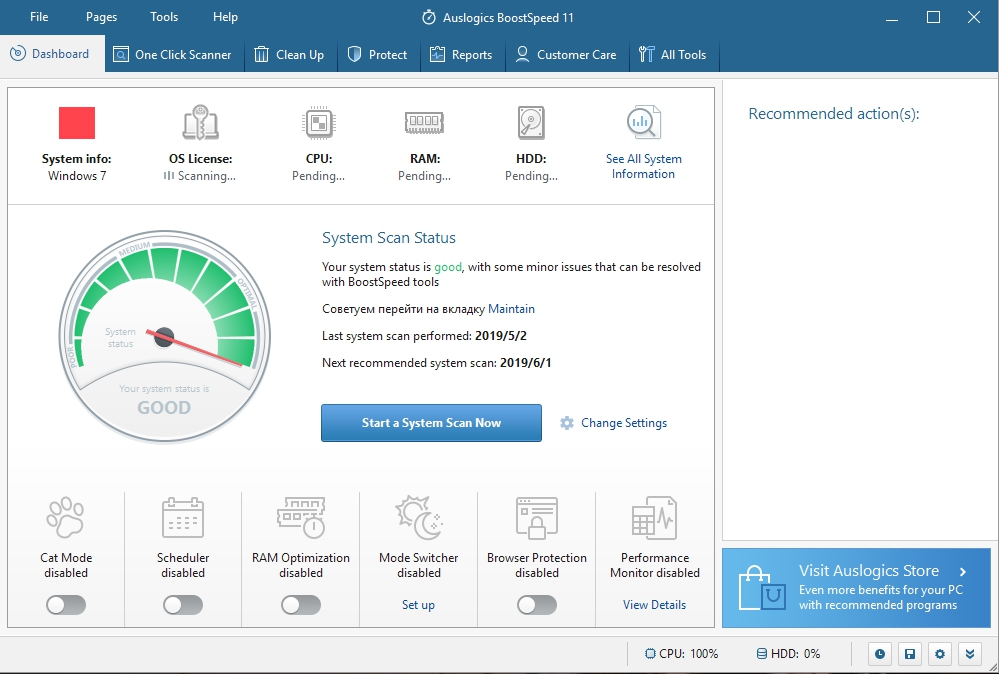The image size is (999, 674).
Task: Click the next scan date 2019/6/1
Action: [x=526, y=362]
